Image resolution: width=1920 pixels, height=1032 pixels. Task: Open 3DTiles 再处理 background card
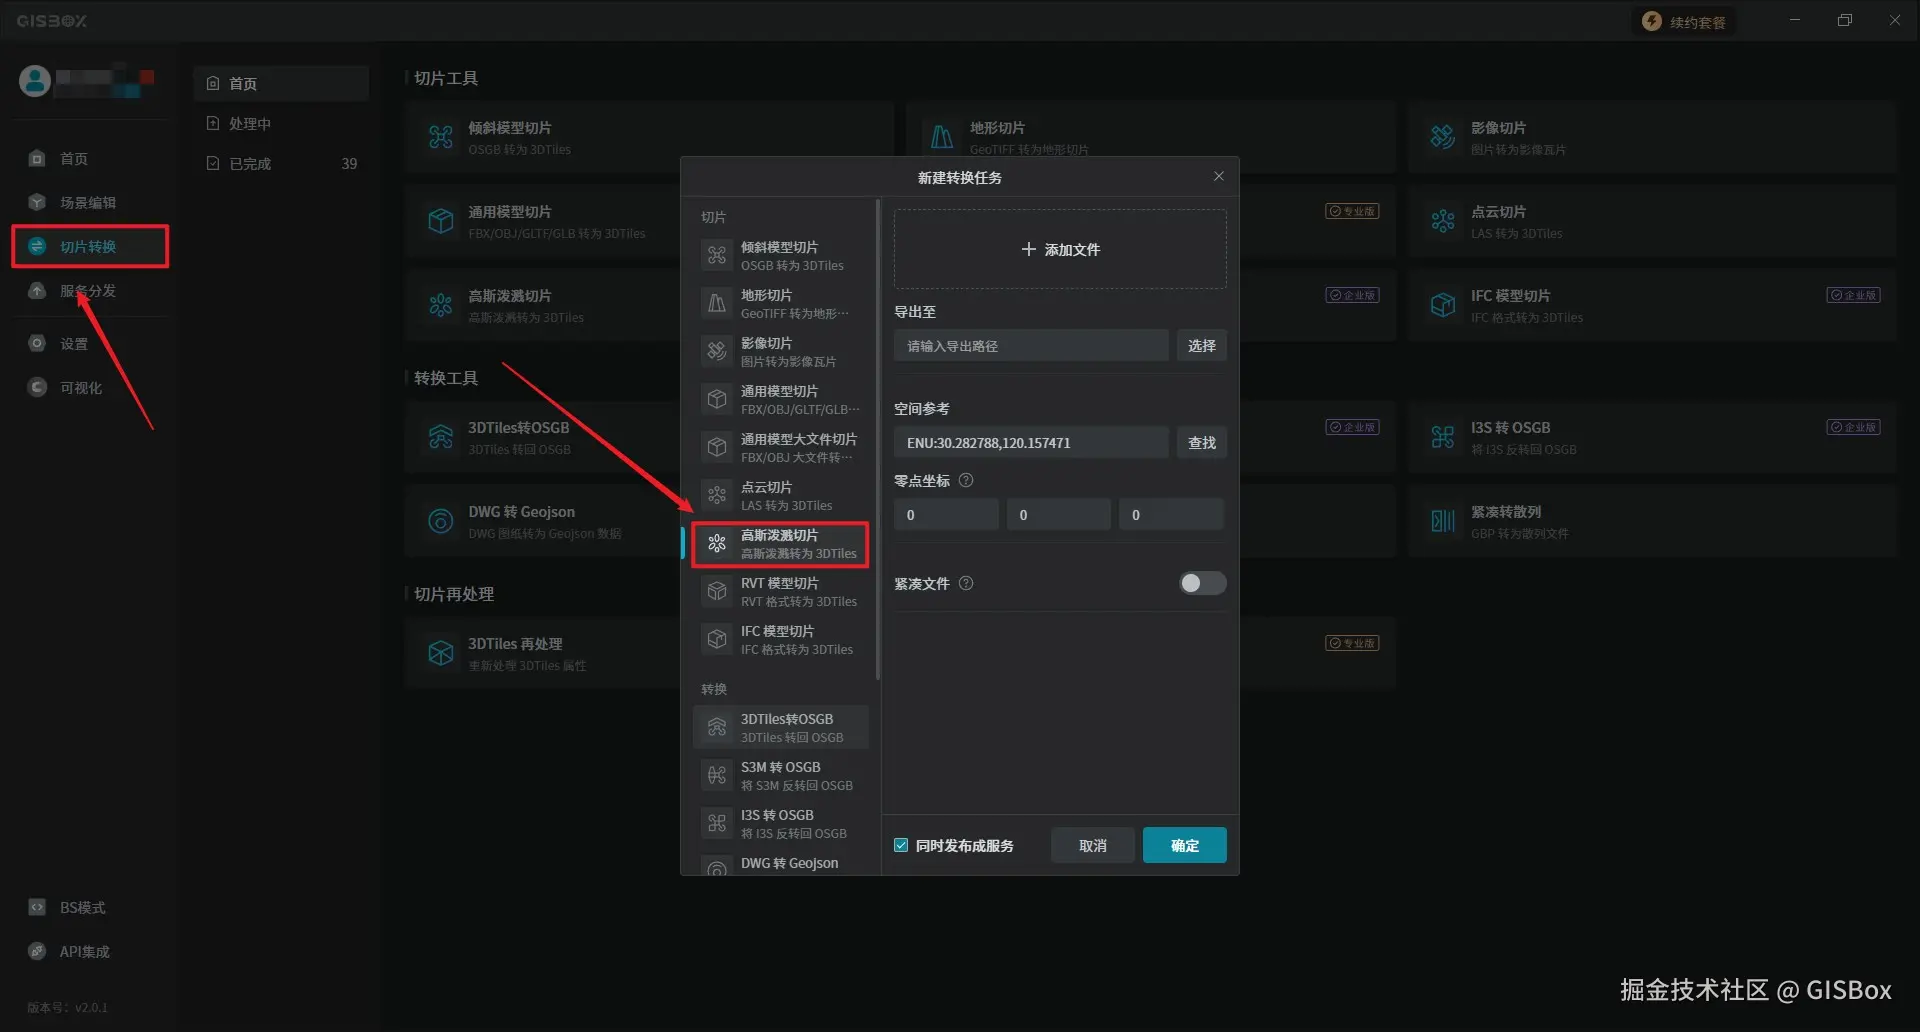pos(542,653)
